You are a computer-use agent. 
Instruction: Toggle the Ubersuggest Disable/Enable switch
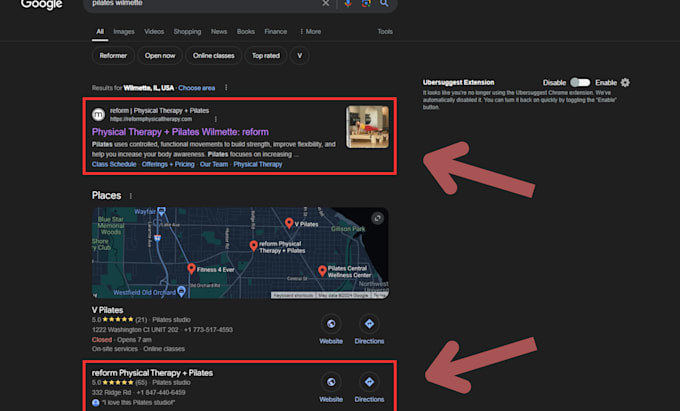[580, 82]
